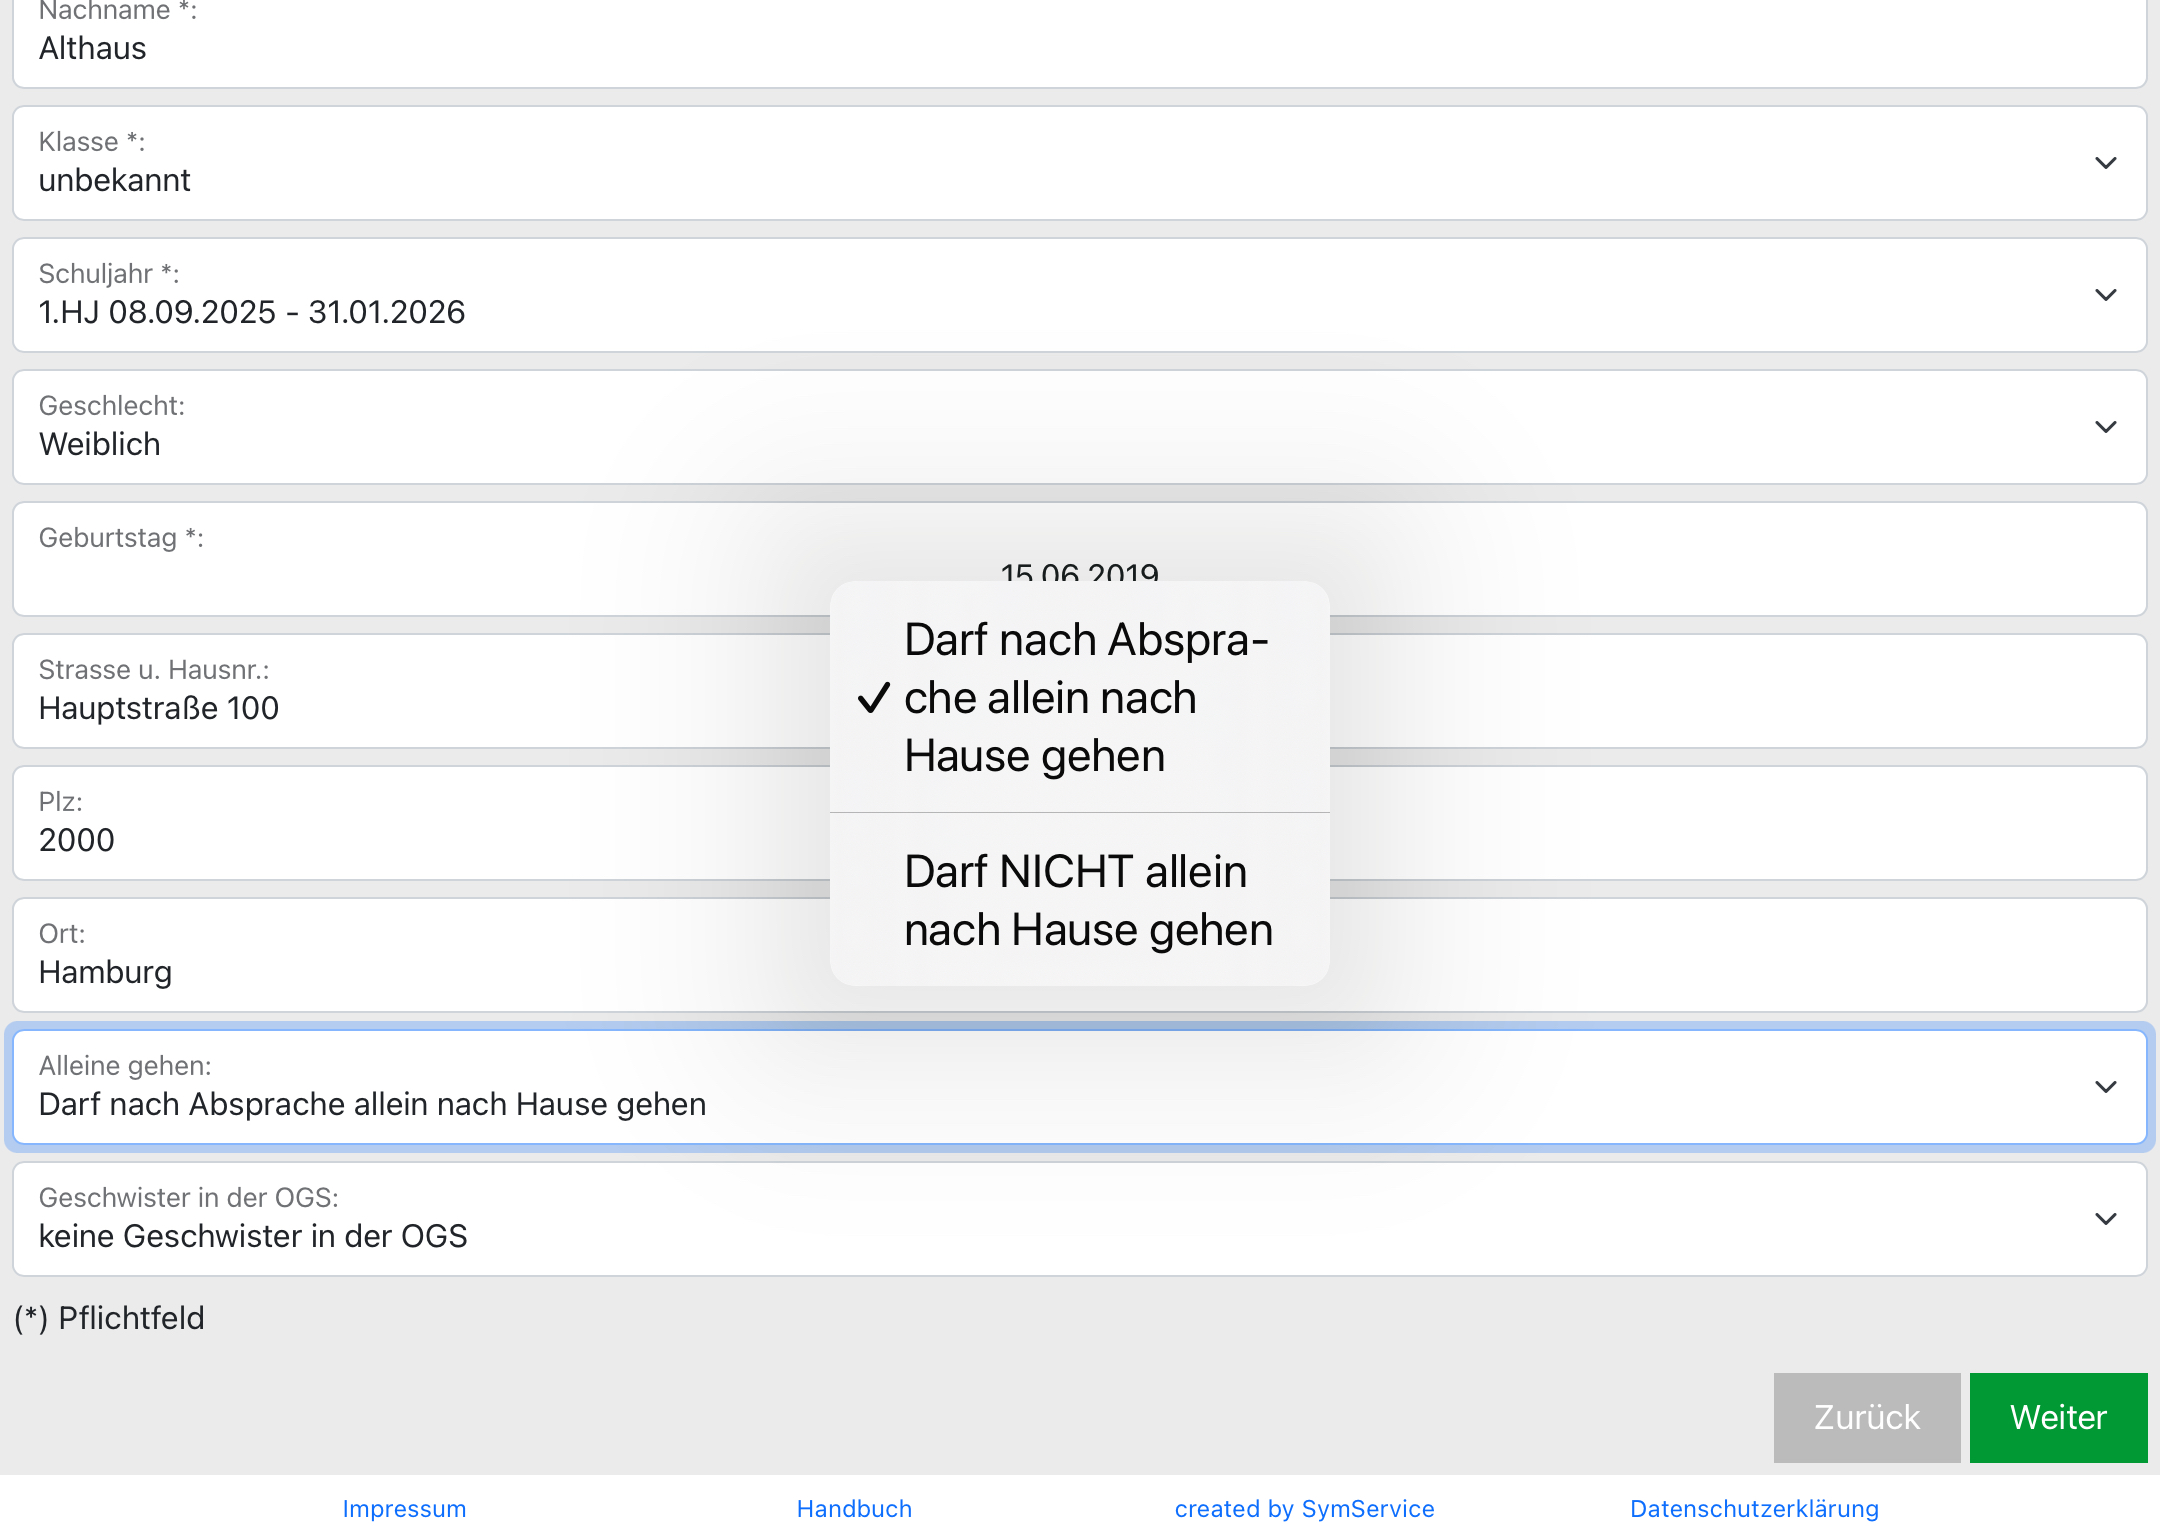Image resolution: width=2160 pixels, height=1526 pixels.
Task: Select the Geburtstag date field
Action: coord(400,560)
